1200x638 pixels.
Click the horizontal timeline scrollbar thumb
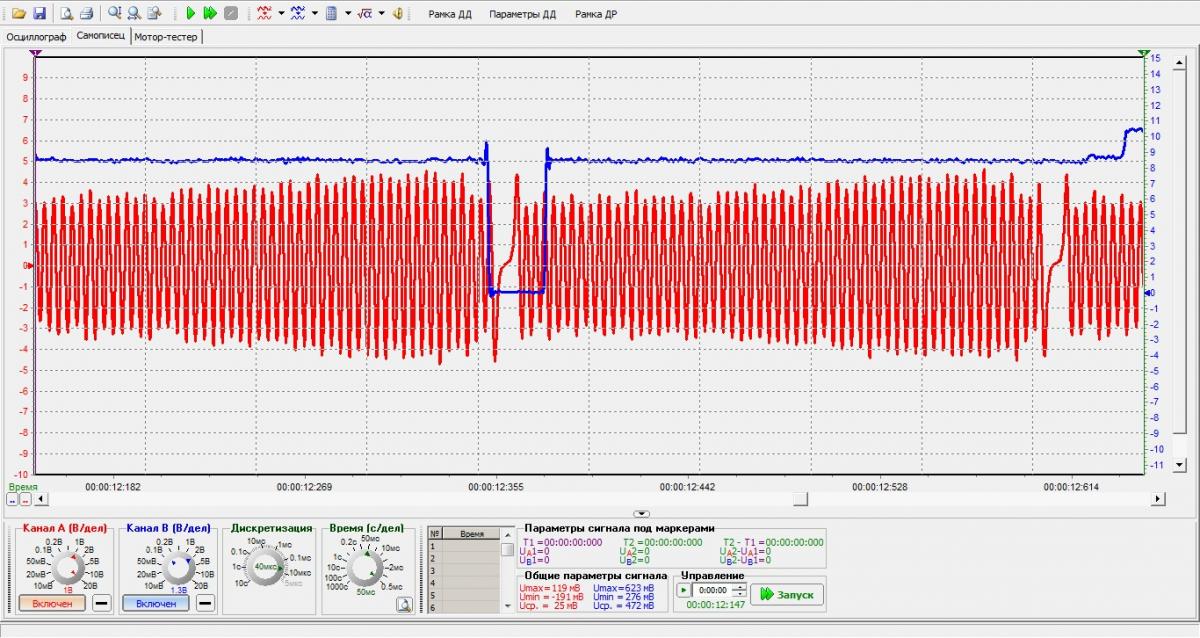(800, 498)
